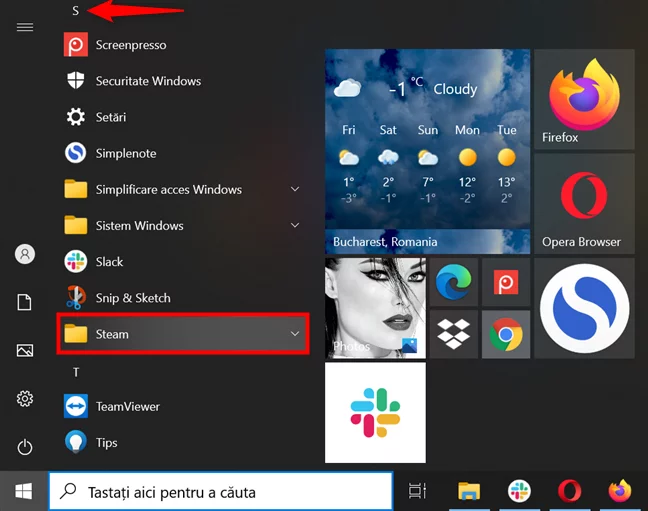Open Documents from Start sidebar
The image size is (648, 511).
tap(25, 302)
